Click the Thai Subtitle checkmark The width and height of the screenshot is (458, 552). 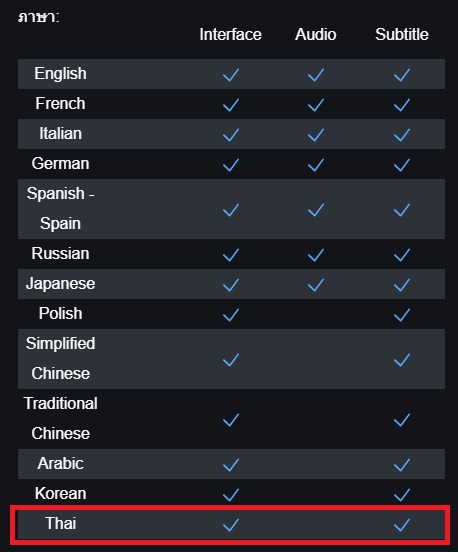click(x=402, y=525)
